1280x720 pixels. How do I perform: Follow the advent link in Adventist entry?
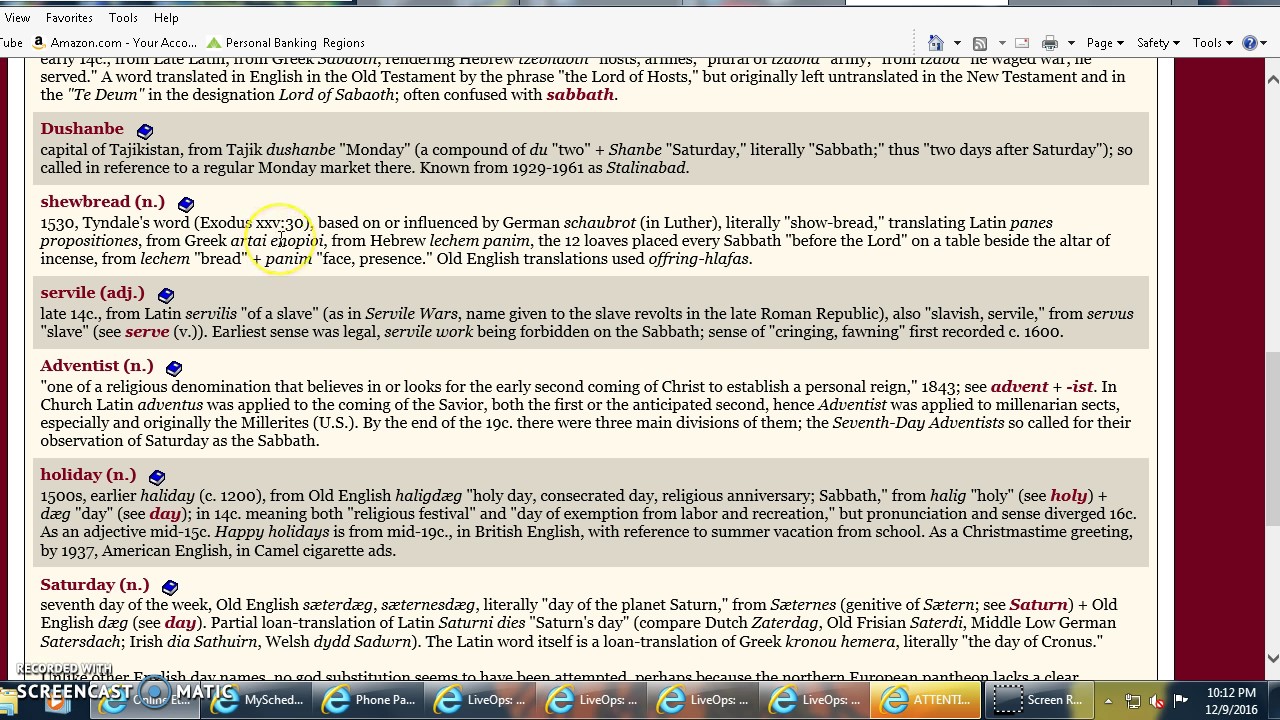(1019, 387)
